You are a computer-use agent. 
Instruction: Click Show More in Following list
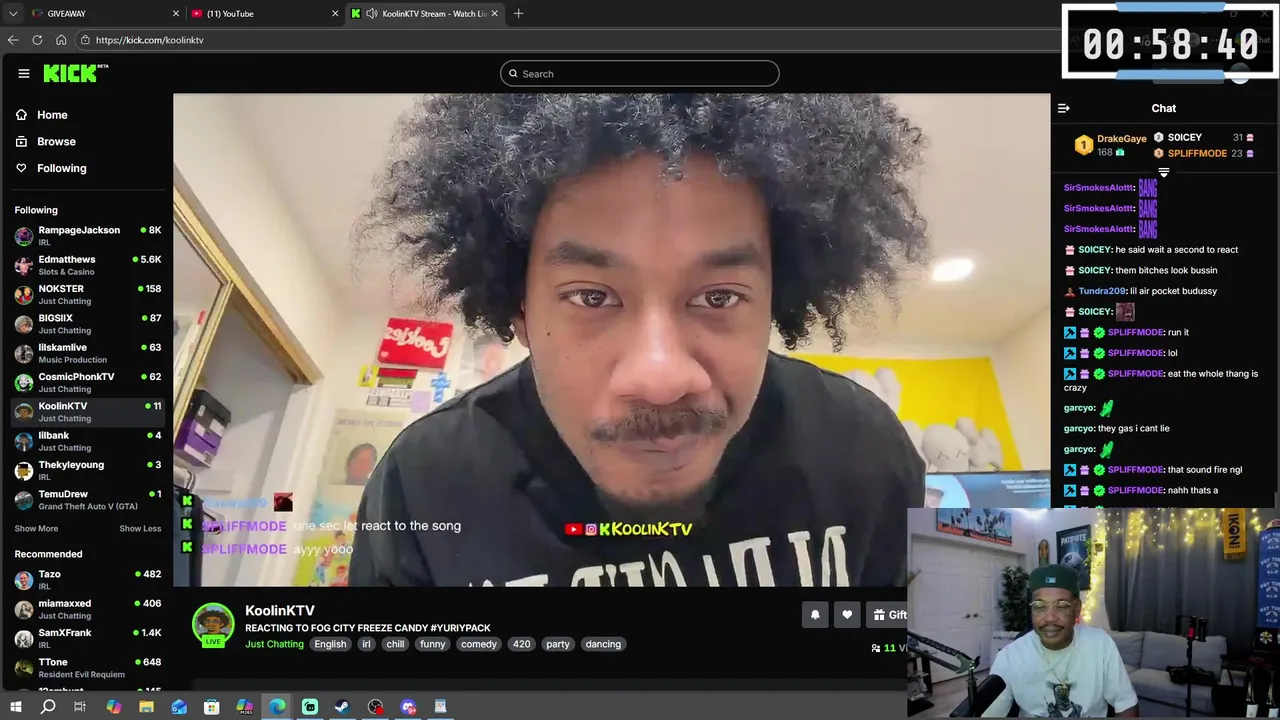(x=36, y=528)
